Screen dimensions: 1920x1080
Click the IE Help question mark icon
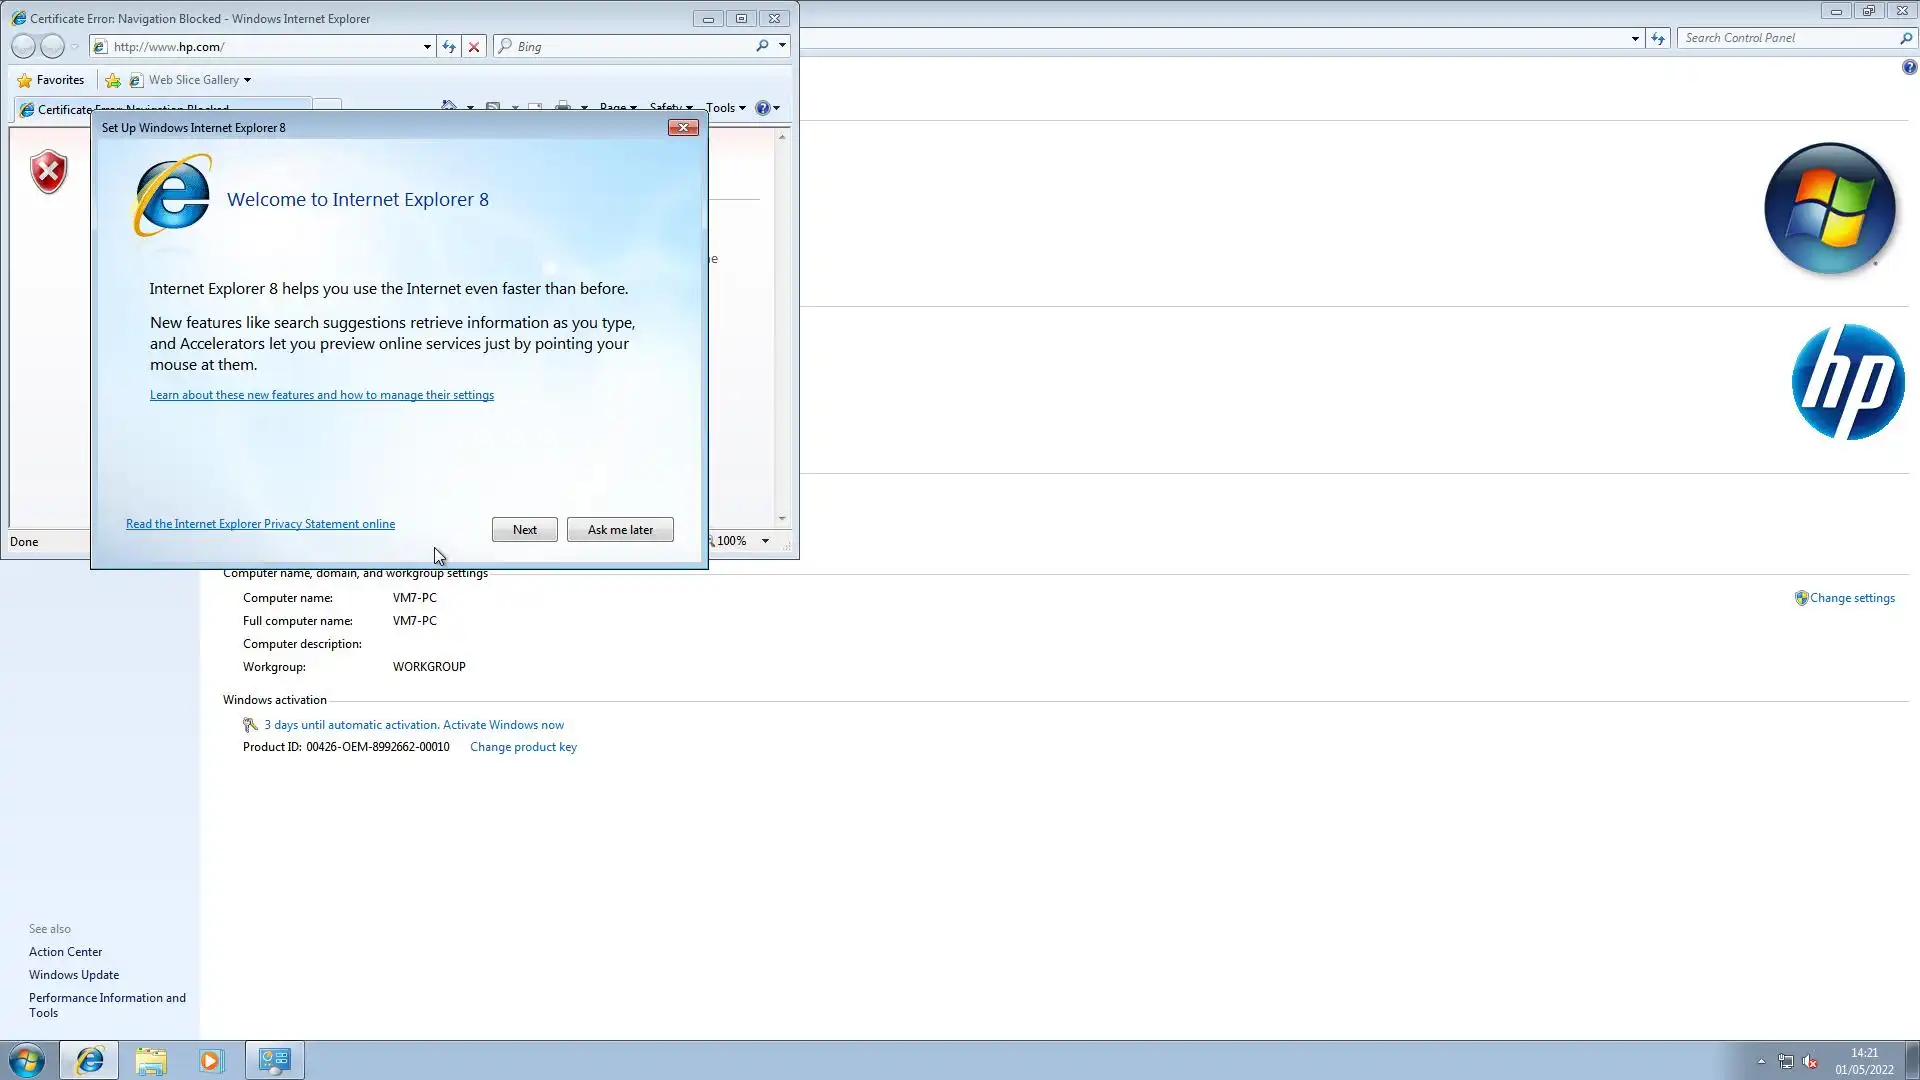(762, 108)
